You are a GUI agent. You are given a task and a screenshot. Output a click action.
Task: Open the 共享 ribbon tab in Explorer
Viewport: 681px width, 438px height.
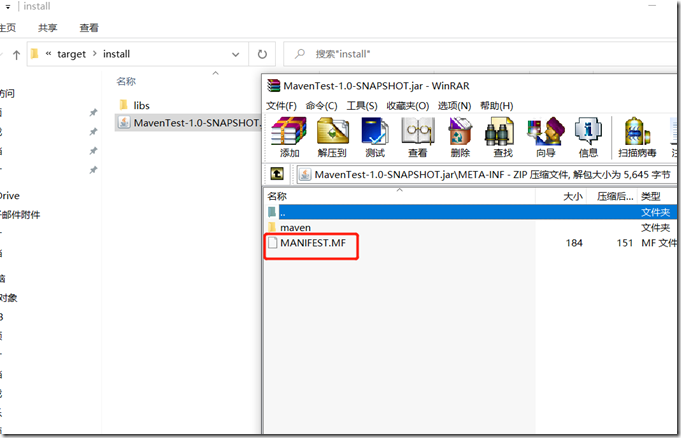pos(47,28)
